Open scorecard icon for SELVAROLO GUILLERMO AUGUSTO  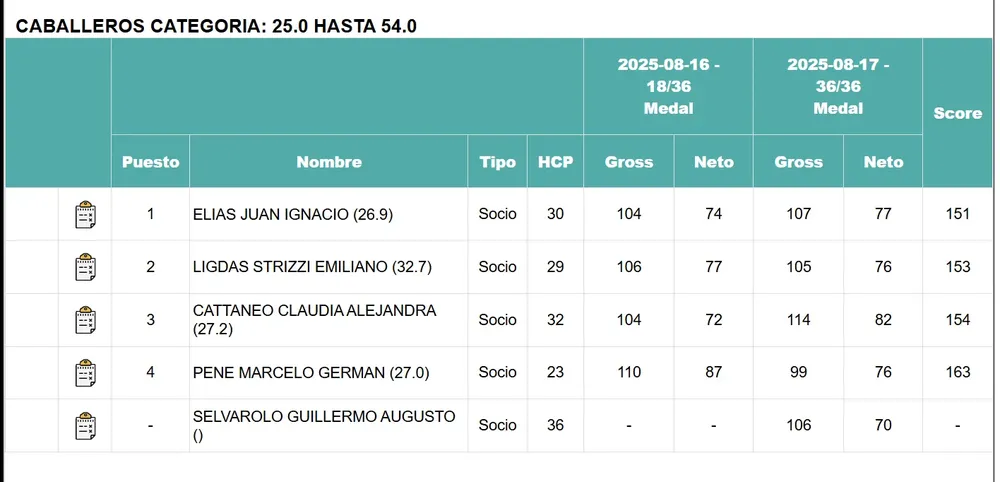click(86, 426)
